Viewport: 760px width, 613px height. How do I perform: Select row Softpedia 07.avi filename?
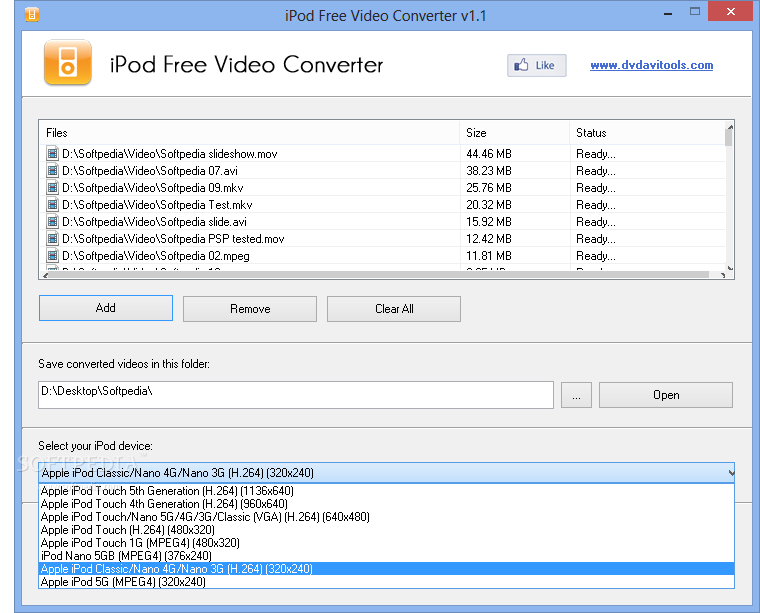(x=150, y=171)
